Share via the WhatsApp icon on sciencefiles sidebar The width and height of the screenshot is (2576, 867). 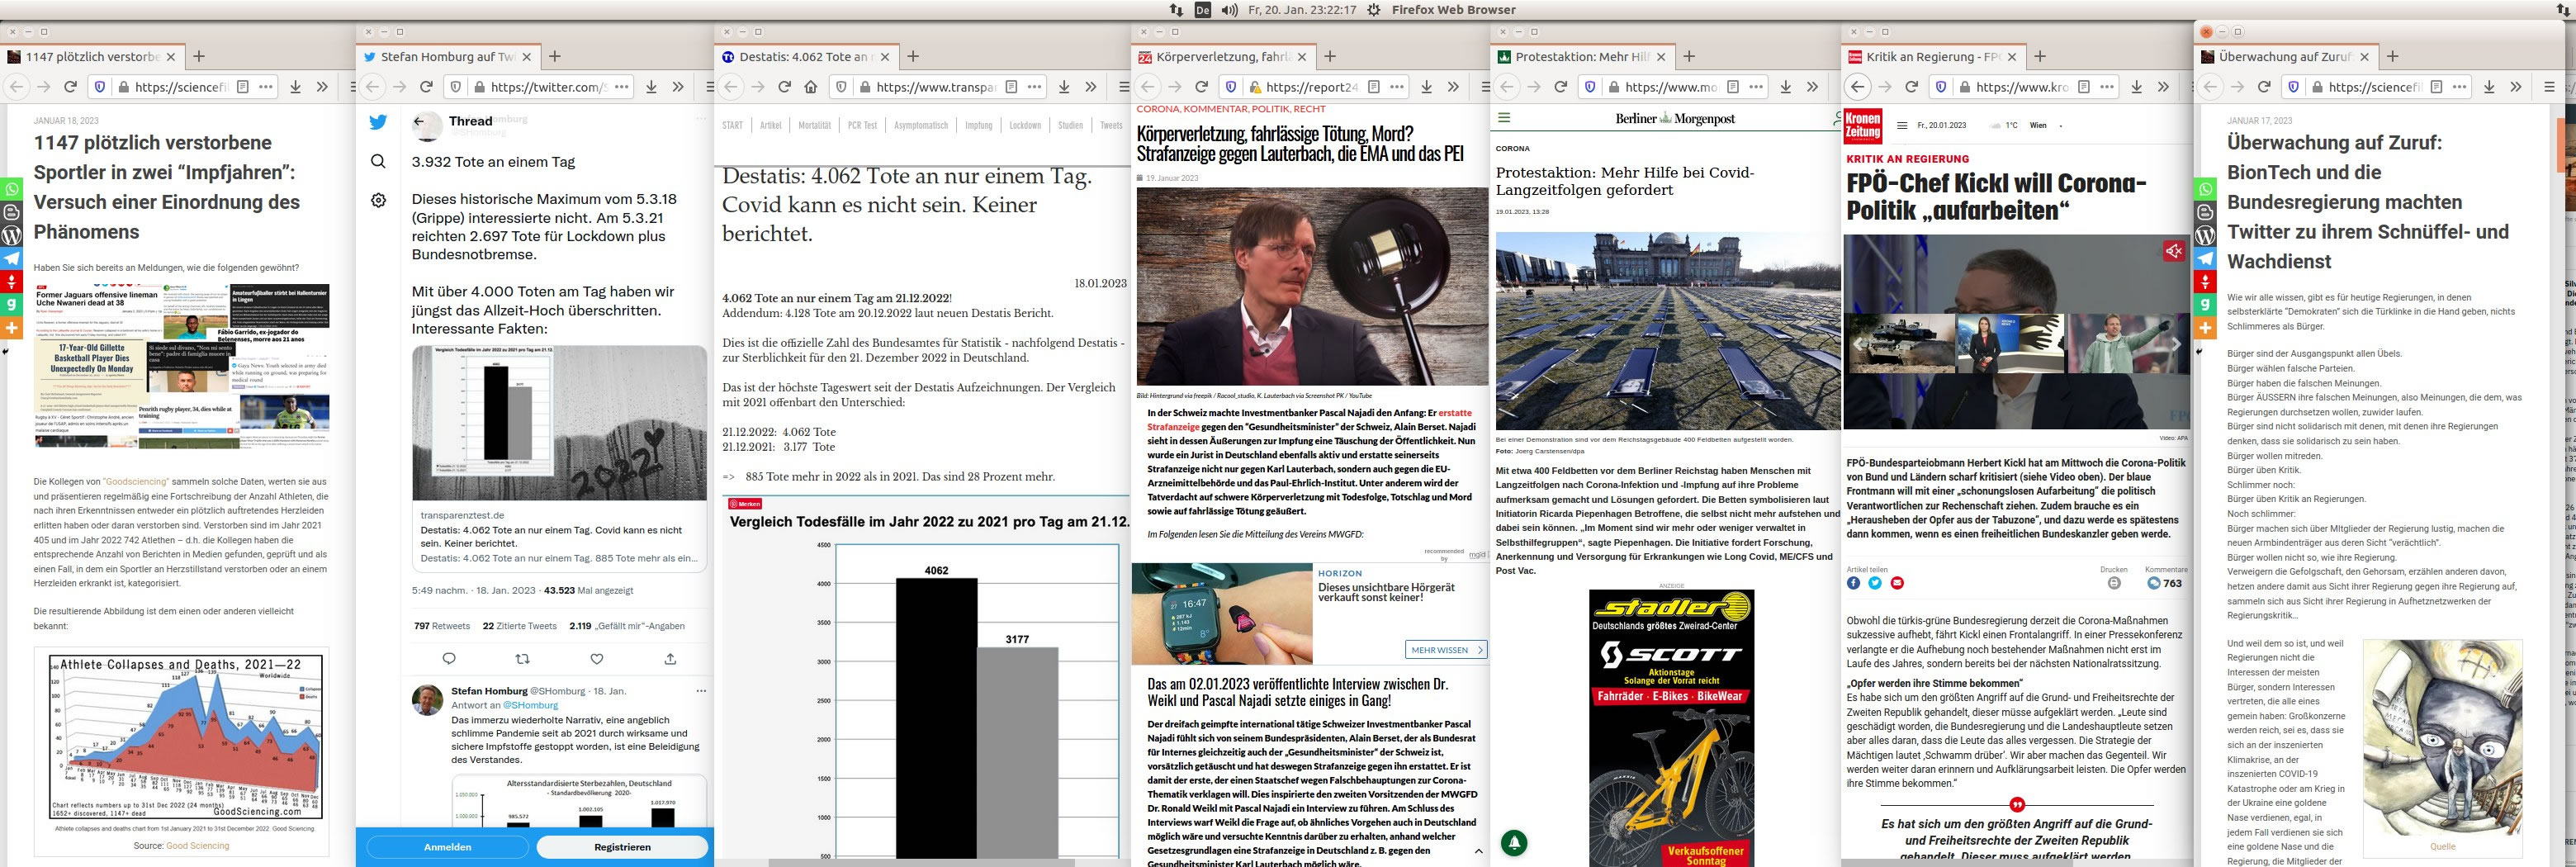pyautogui.click(x=11, y=189)
